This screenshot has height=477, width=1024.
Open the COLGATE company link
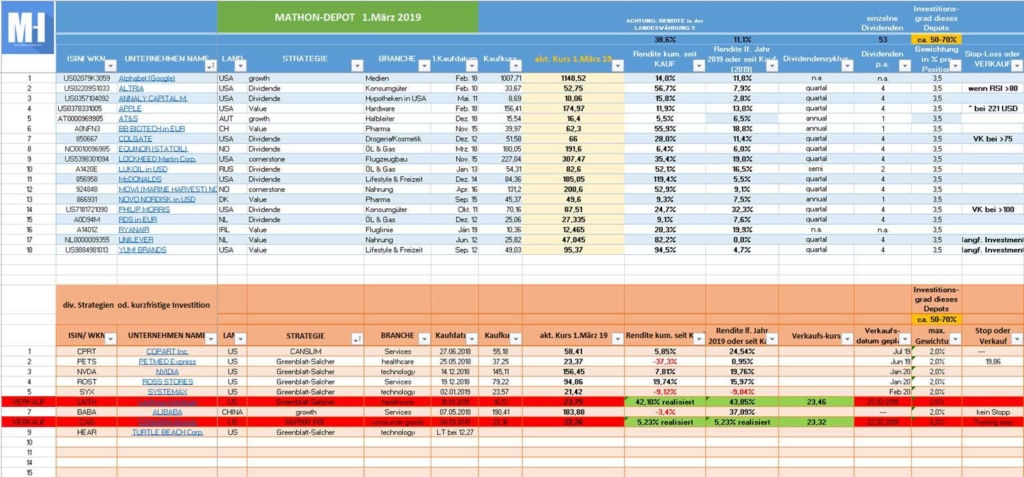coord(135,139)
